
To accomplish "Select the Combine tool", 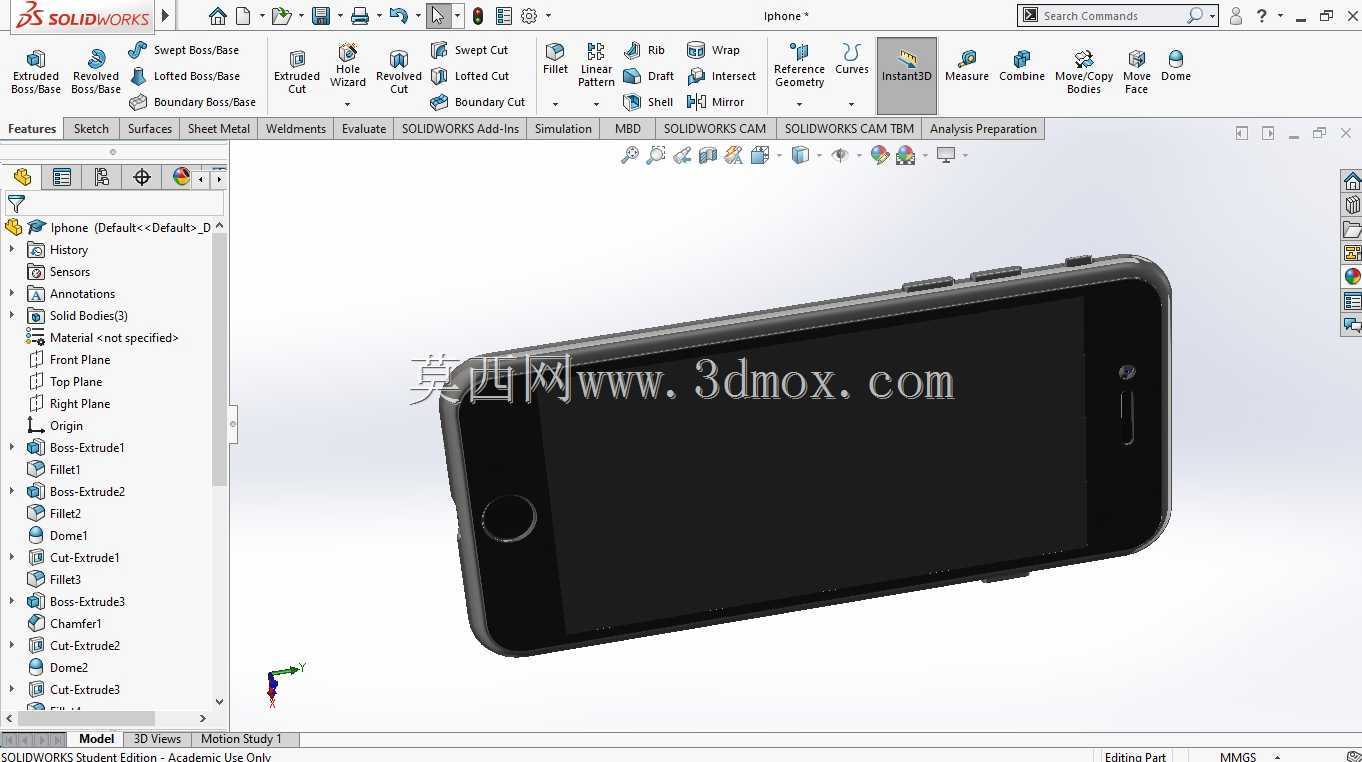I will coord(1022,66).
